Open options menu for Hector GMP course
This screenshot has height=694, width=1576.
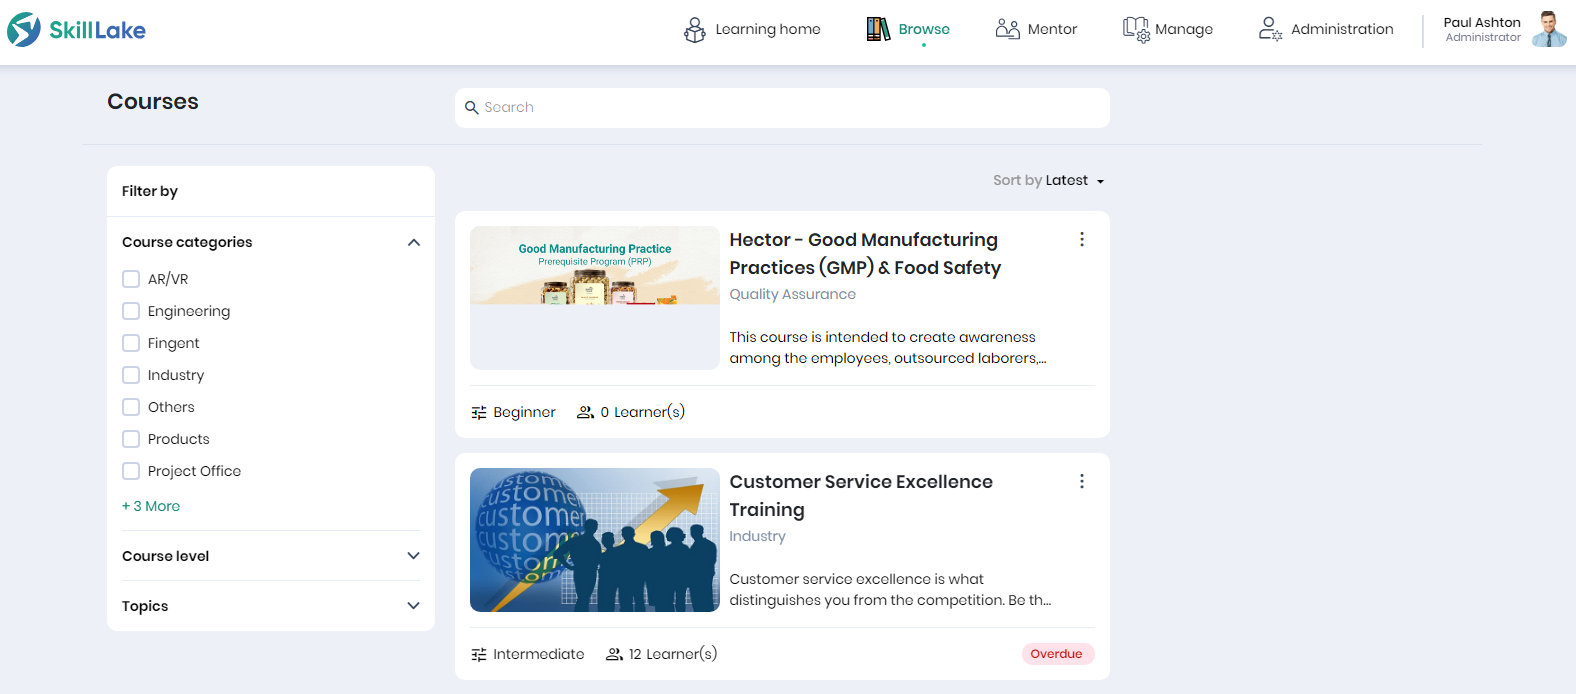tap(1082, 239)
